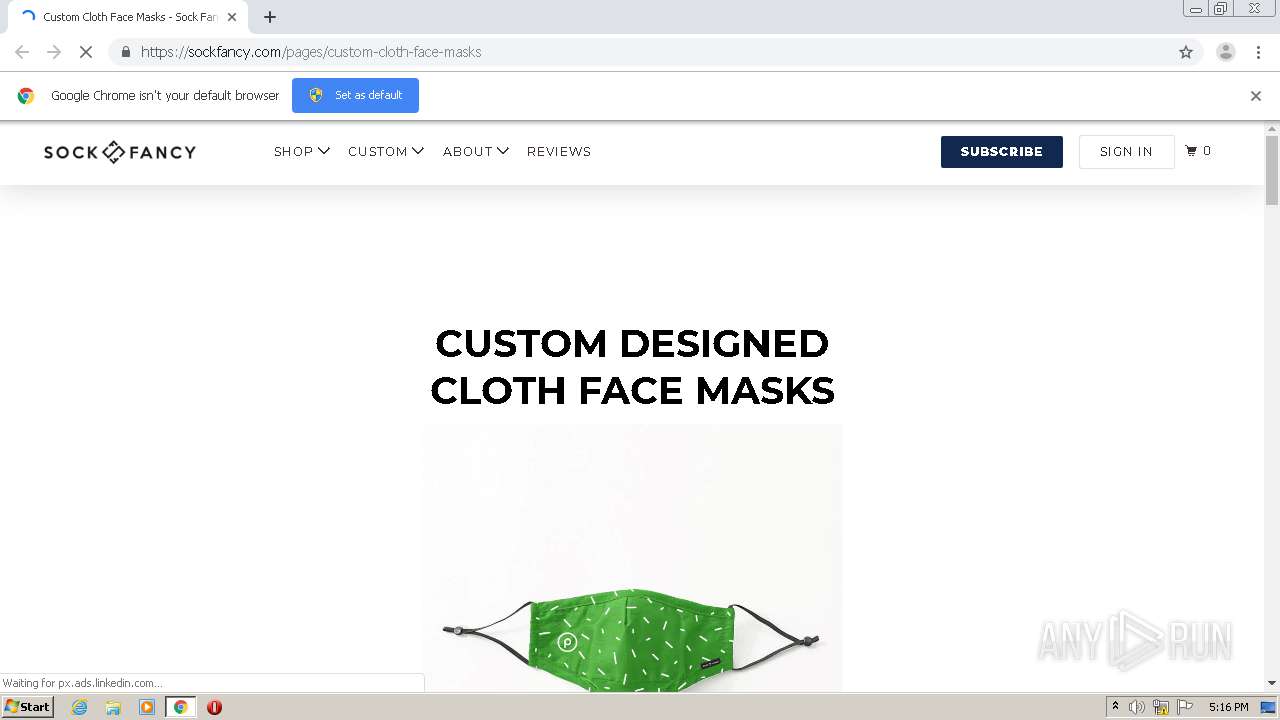The height and width of the screenshot is (720, 1280).
Task: Click the Custom Designed Cloth Face Masks heading
Action: pos(632,367)
